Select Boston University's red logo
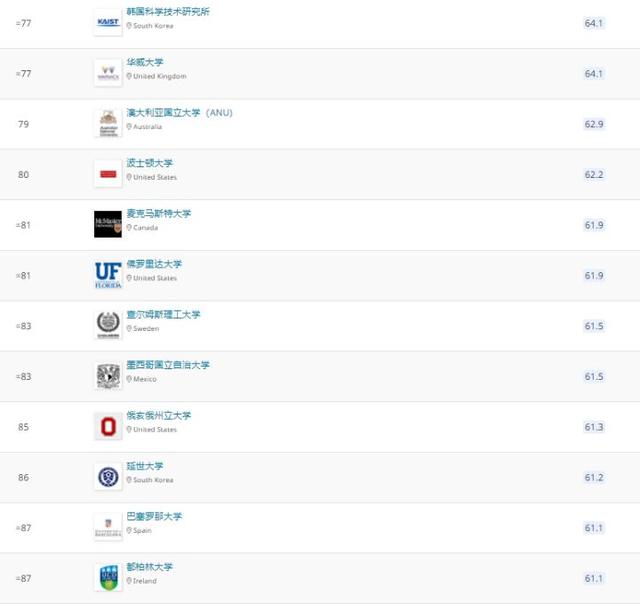This screenshot has height=604, width=640. click(108, 174)
